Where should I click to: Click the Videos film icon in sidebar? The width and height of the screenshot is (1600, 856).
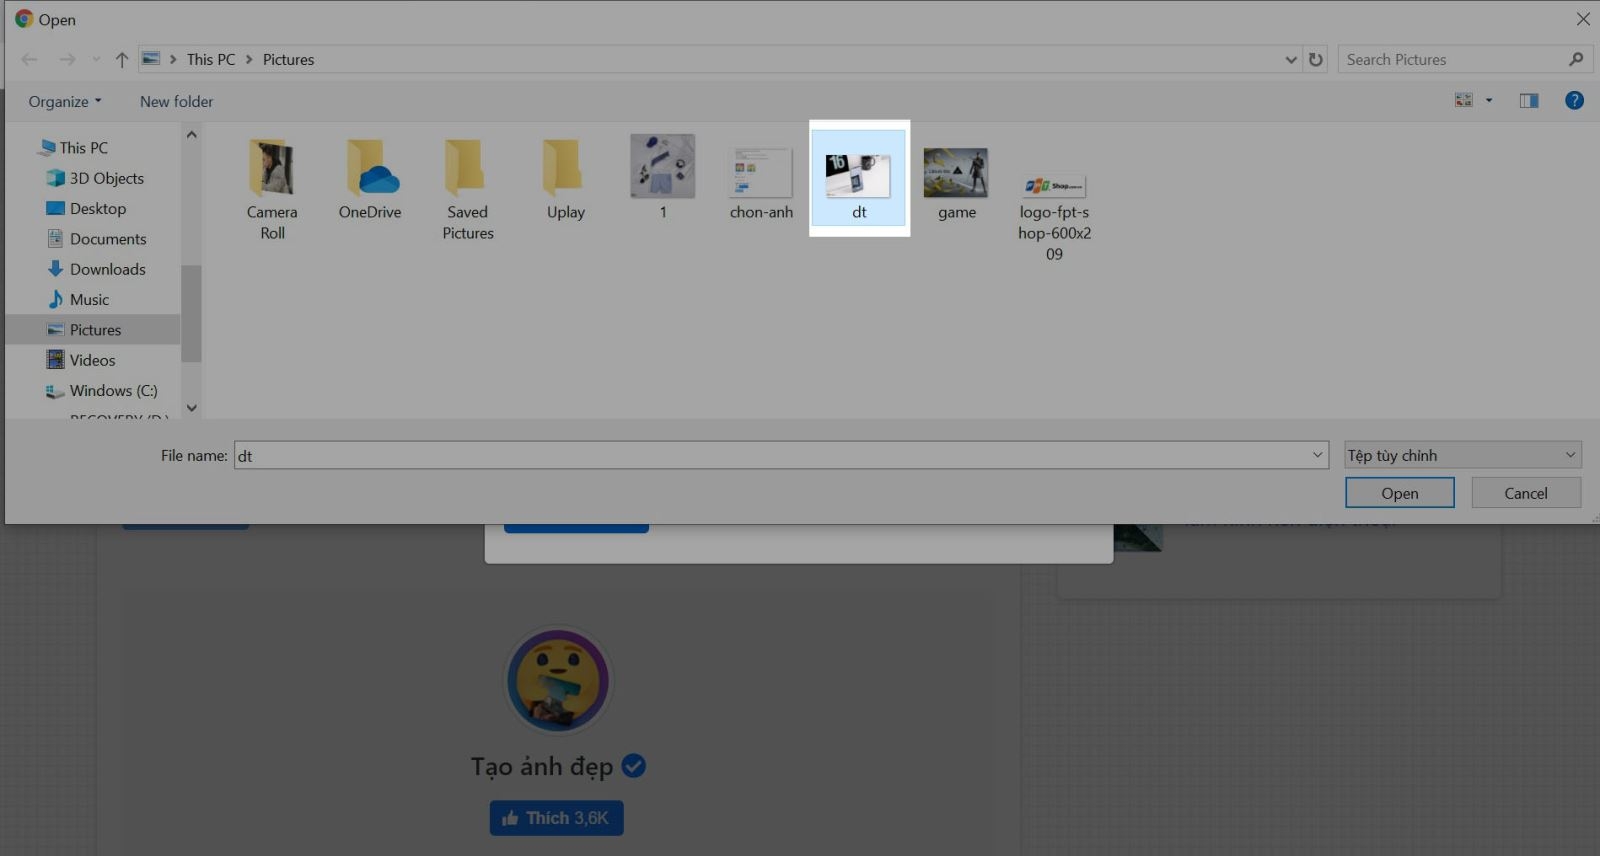(x=56, y=360)
